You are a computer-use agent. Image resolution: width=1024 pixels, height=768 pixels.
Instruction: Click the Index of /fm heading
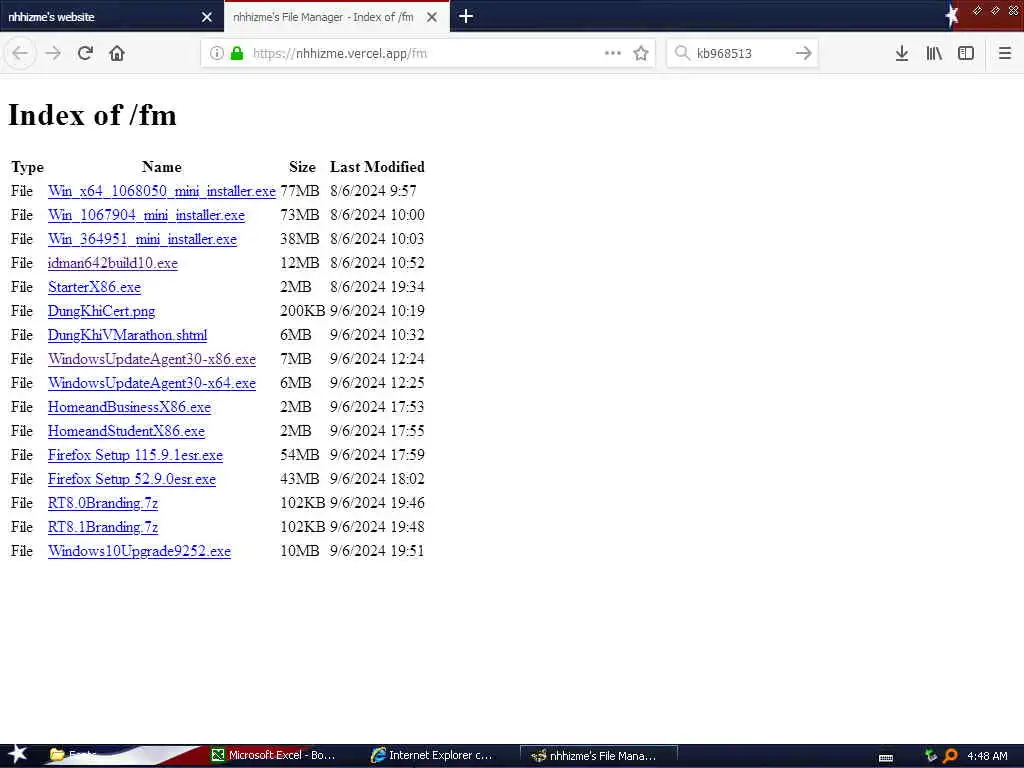pos(92,115)
